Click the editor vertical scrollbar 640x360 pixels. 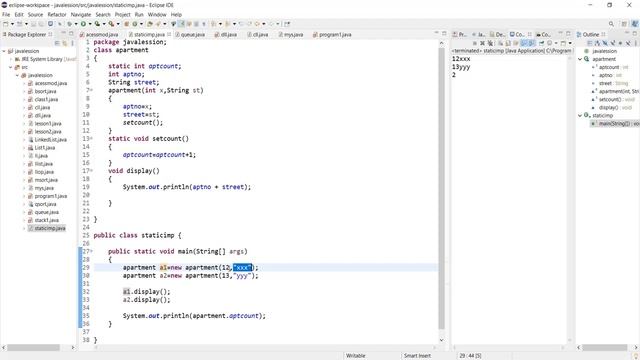441,188
